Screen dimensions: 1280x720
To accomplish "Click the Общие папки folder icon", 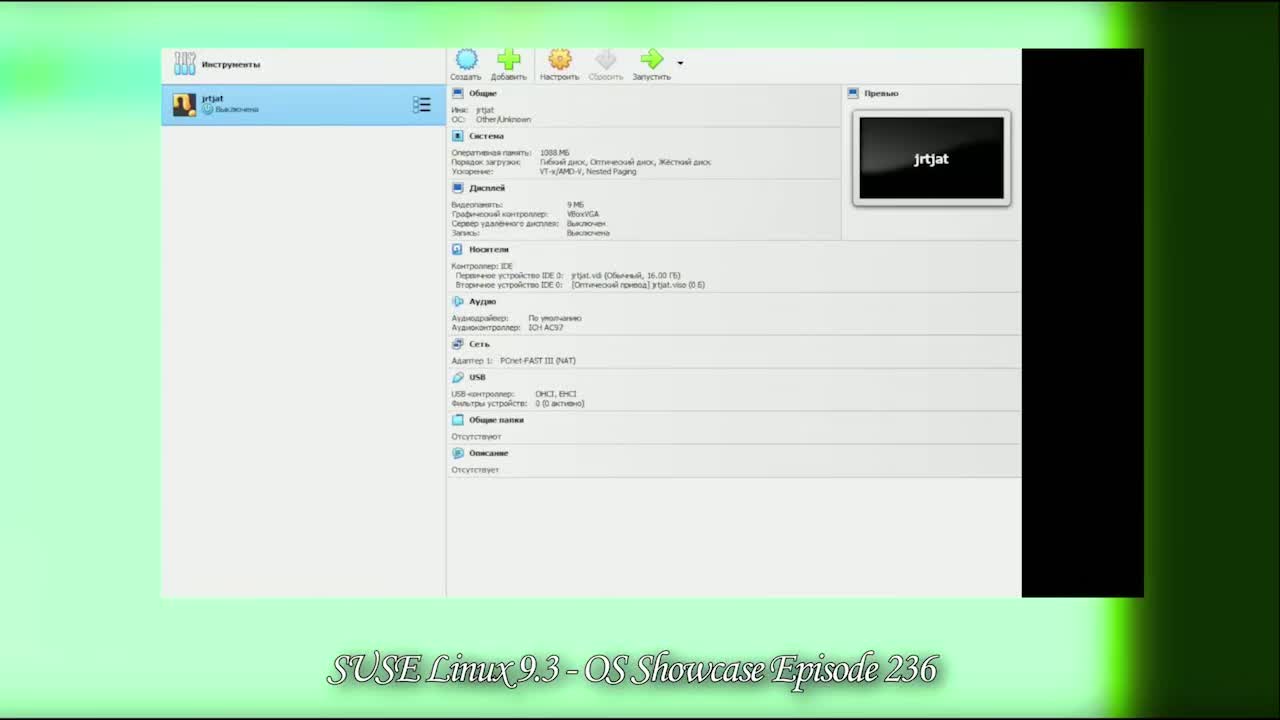I will click(x=457, y=420).
